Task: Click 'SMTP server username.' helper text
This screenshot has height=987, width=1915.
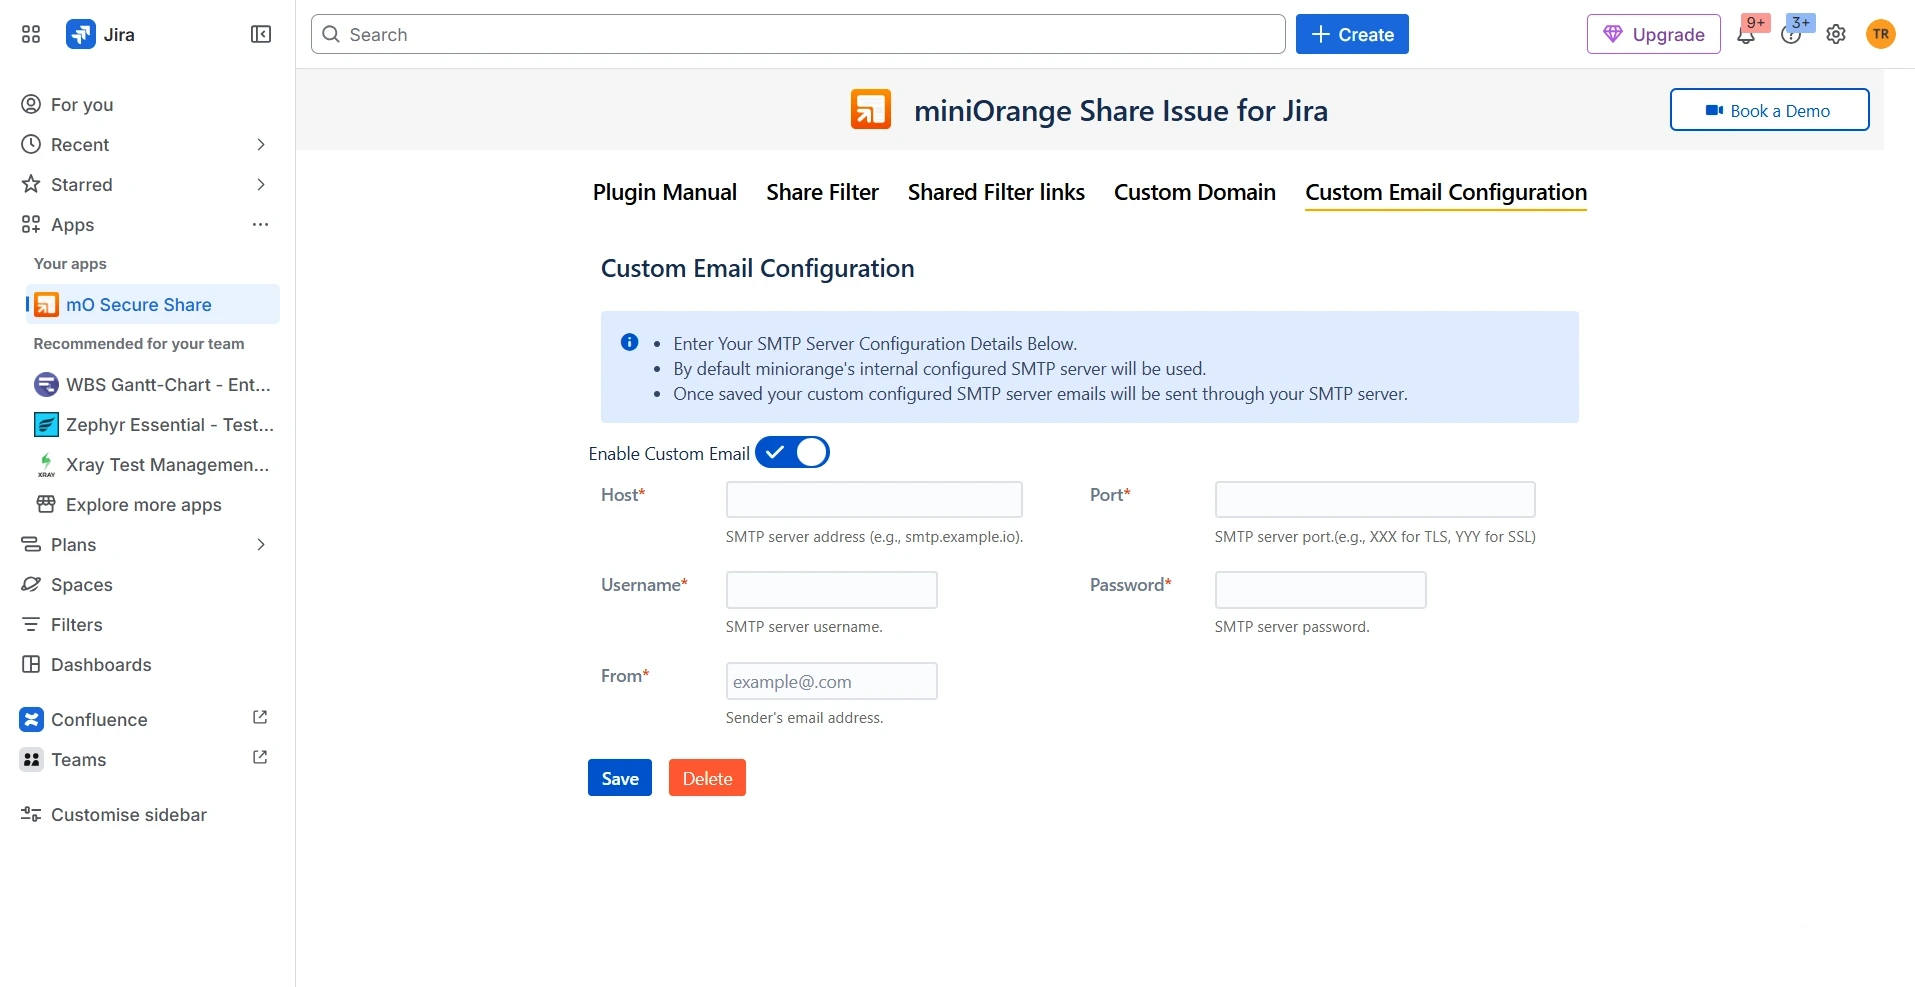Action: [x=804, y=626]
